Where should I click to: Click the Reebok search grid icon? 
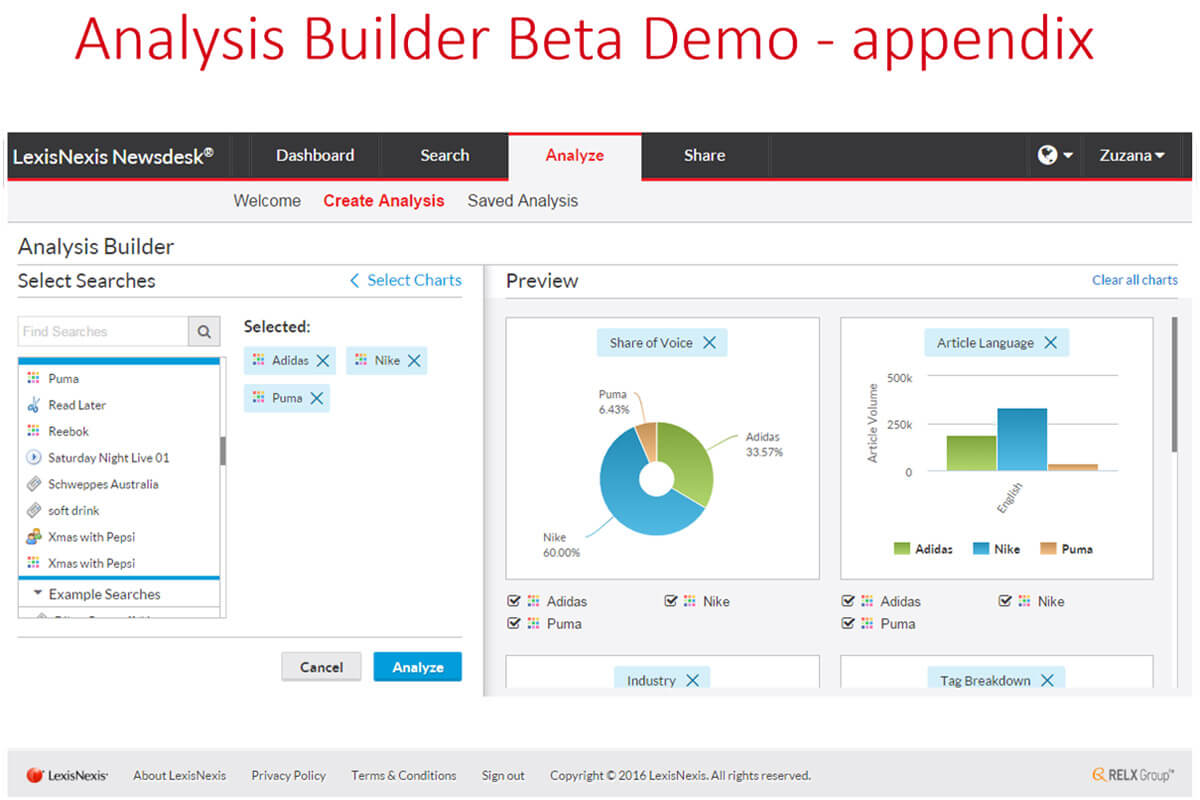(34, 431)
